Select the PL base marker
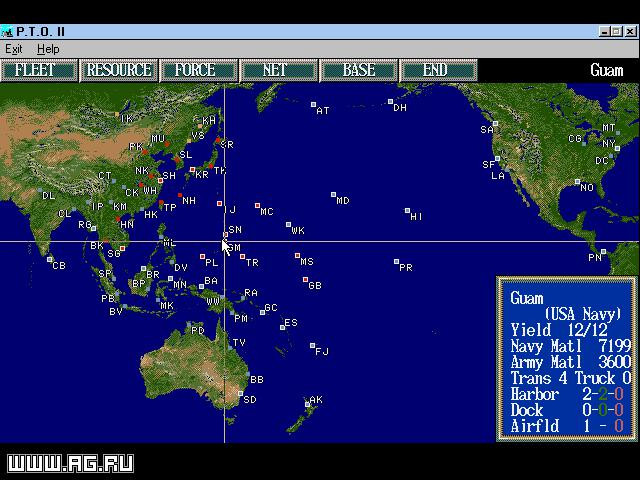This screenshot has height=480, width=640. (x=202, y=257)
